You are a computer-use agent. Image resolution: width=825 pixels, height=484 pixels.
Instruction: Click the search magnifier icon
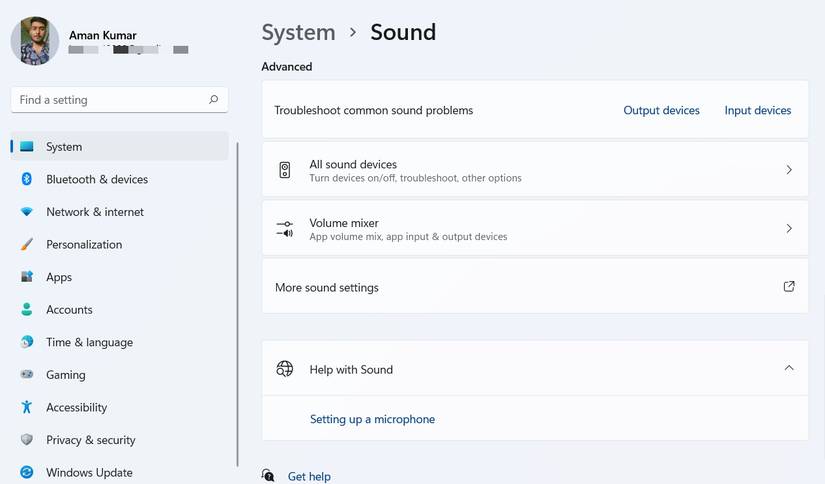[x=214, y=99]
